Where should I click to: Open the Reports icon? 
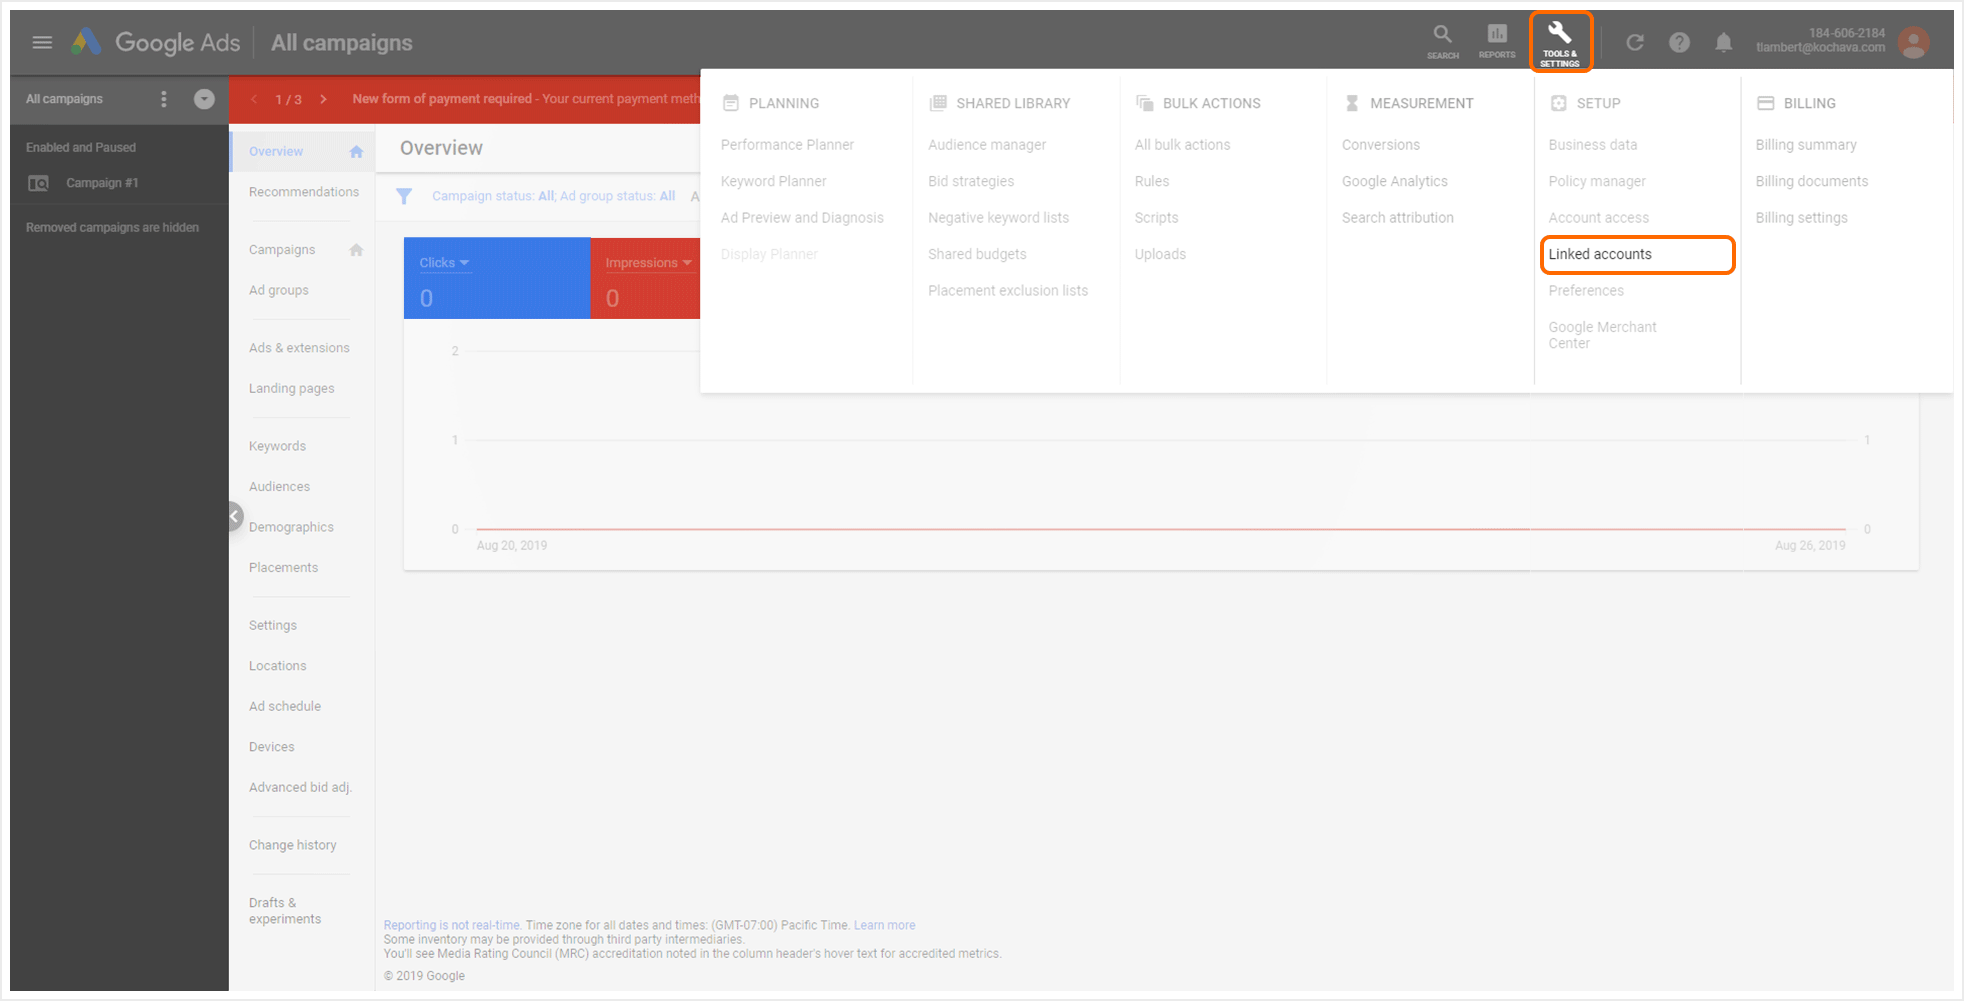1497,42
